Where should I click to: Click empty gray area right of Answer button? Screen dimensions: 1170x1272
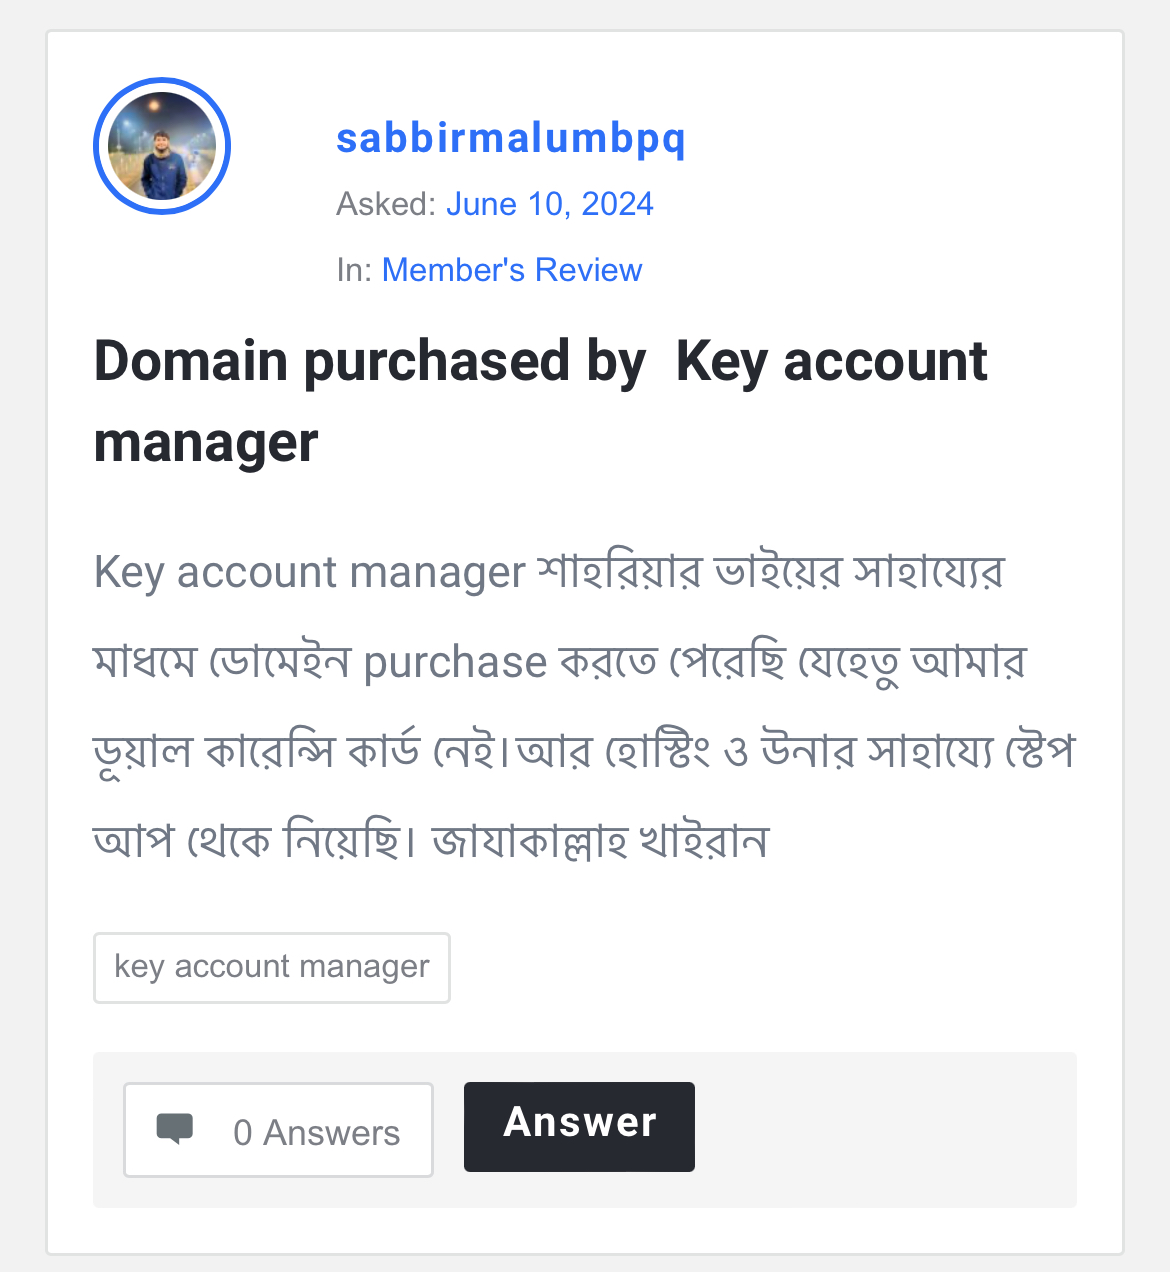(x=880, y=1129)
